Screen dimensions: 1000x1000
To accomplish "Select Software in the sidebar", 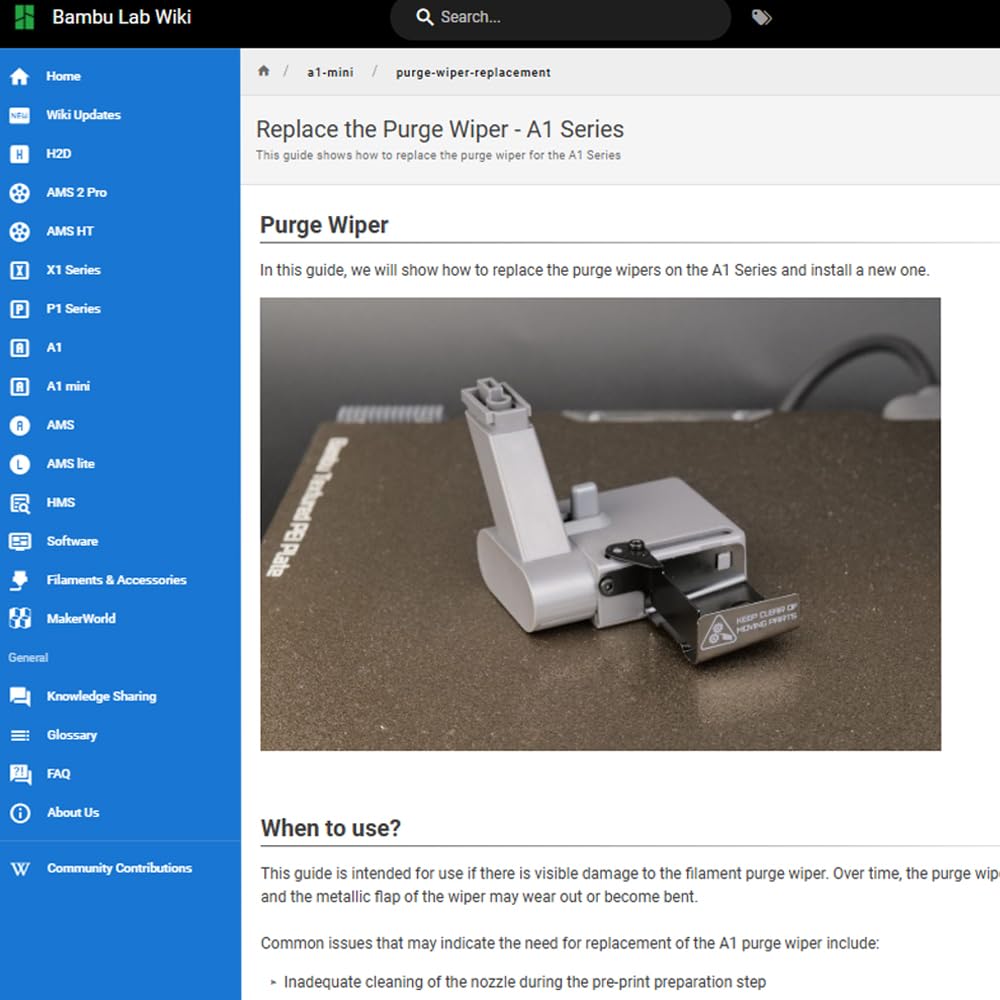I will (x=72, y=541).
